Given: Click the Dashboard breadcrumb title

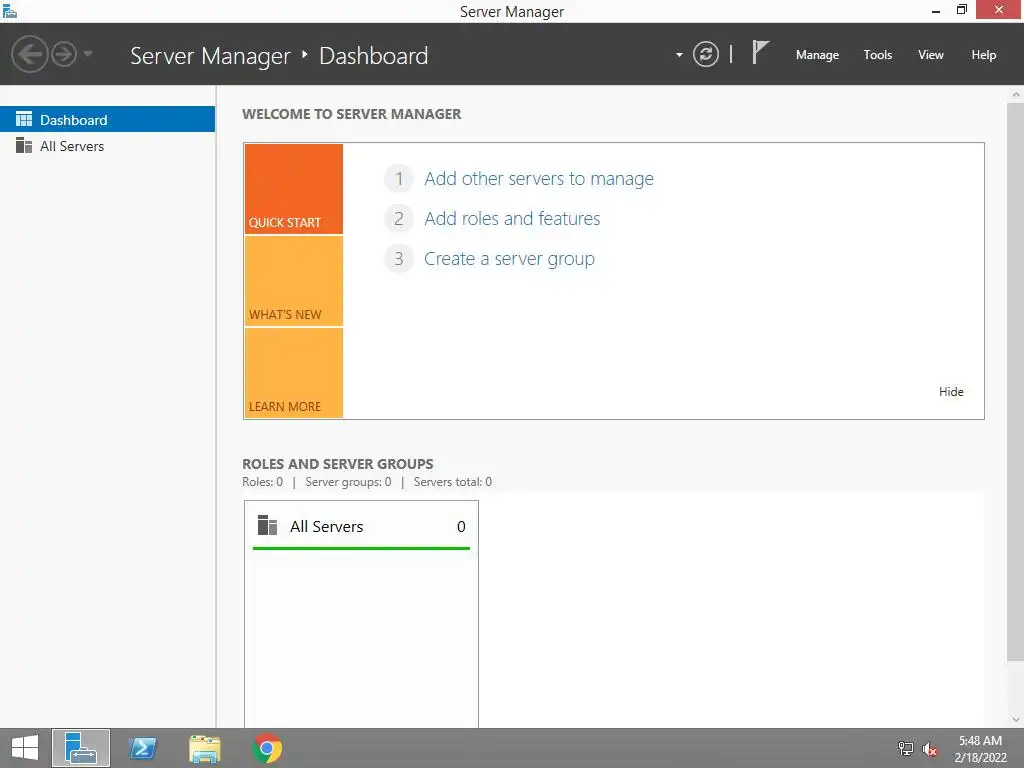Looking at the screenshot, I should tap(374, 56).
